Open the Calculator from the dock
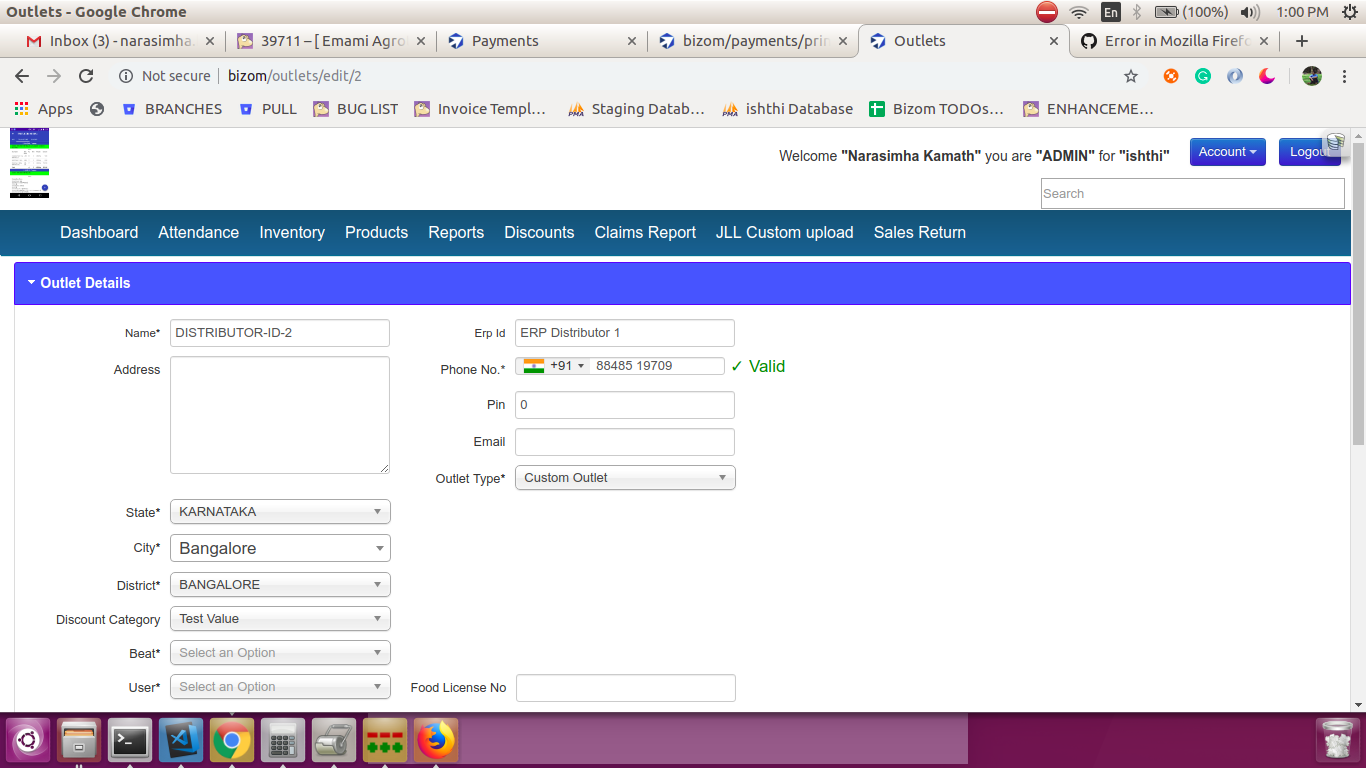 tap(283, 741)
